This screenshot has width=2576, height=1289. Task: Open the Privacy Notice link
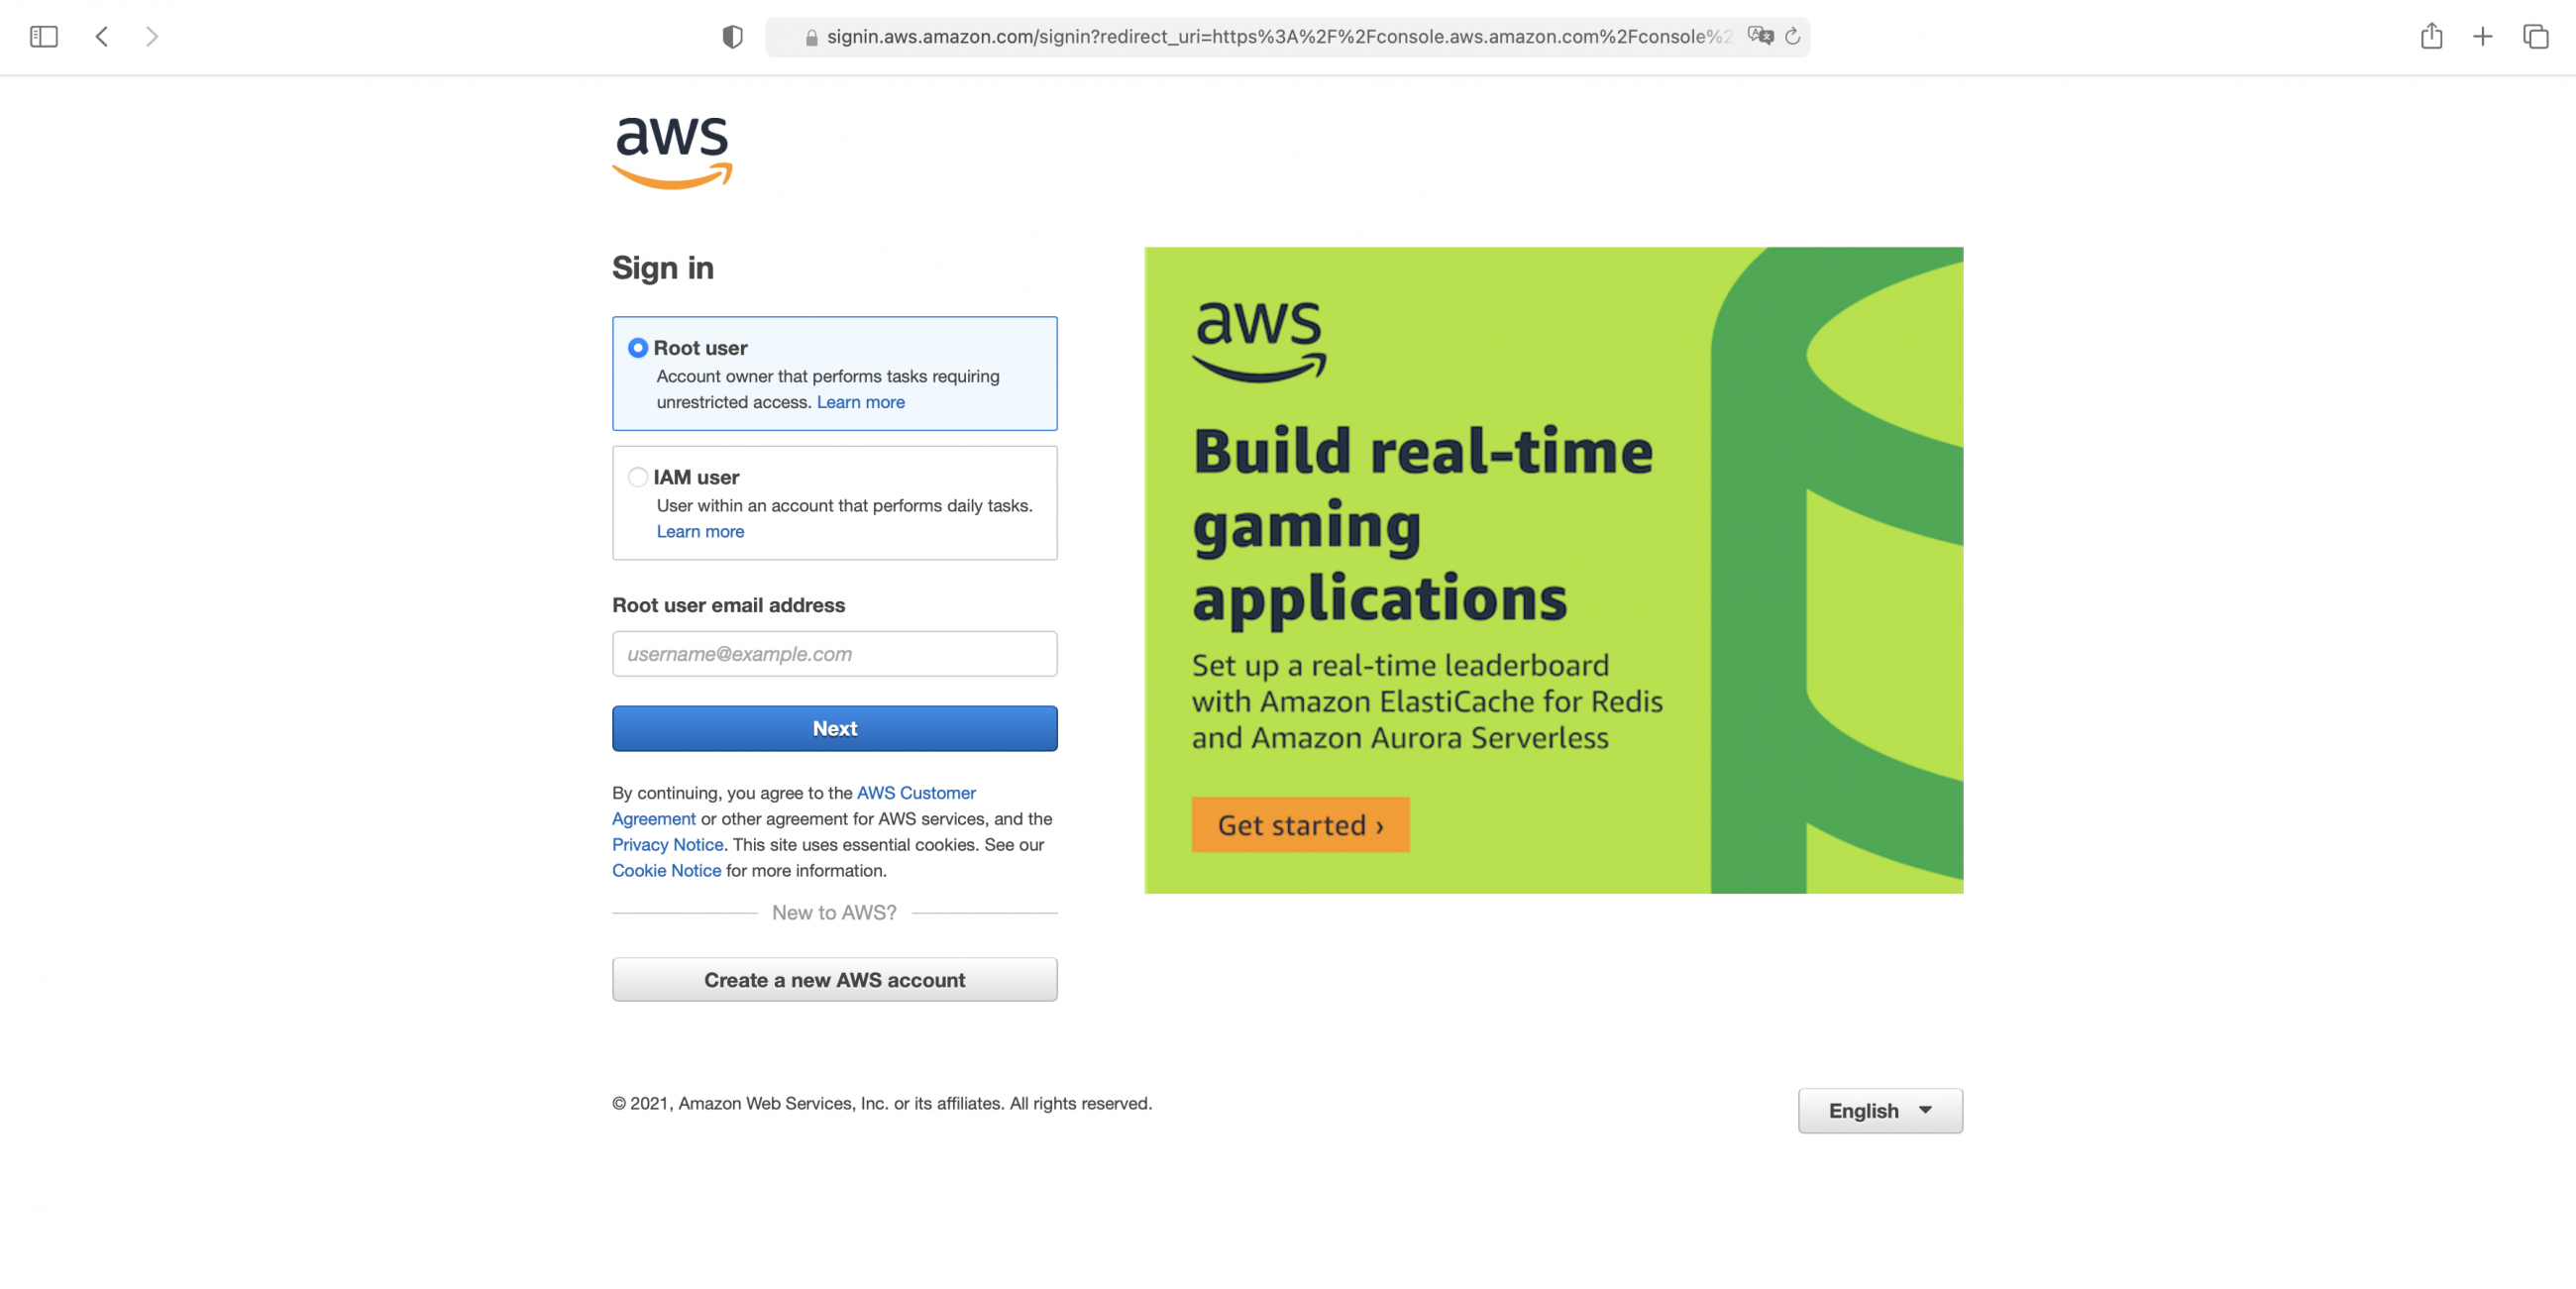tap(666, 844)
